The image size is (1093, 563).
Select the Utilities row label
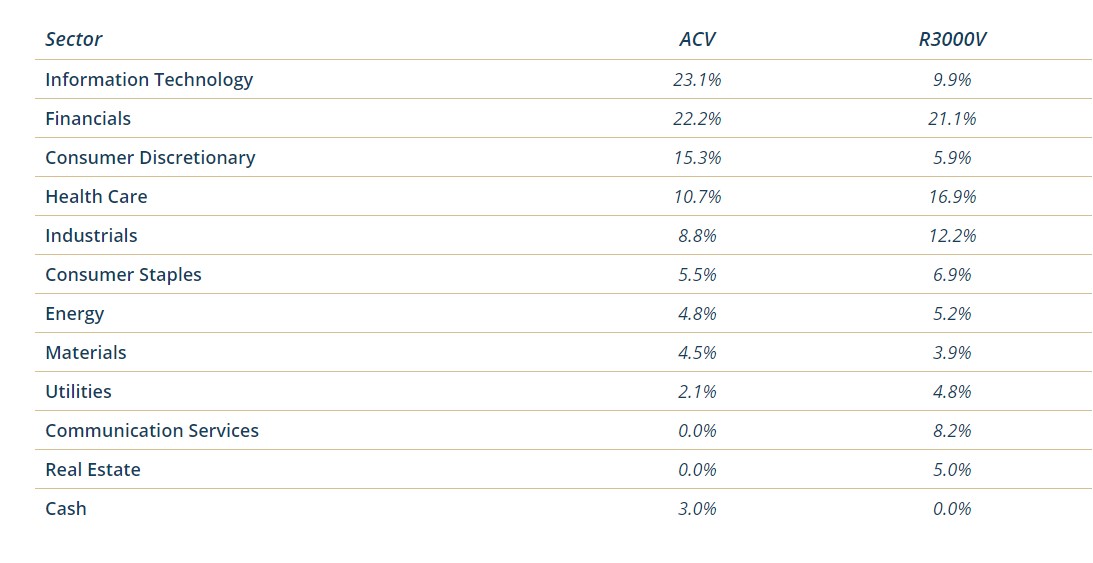78,391
